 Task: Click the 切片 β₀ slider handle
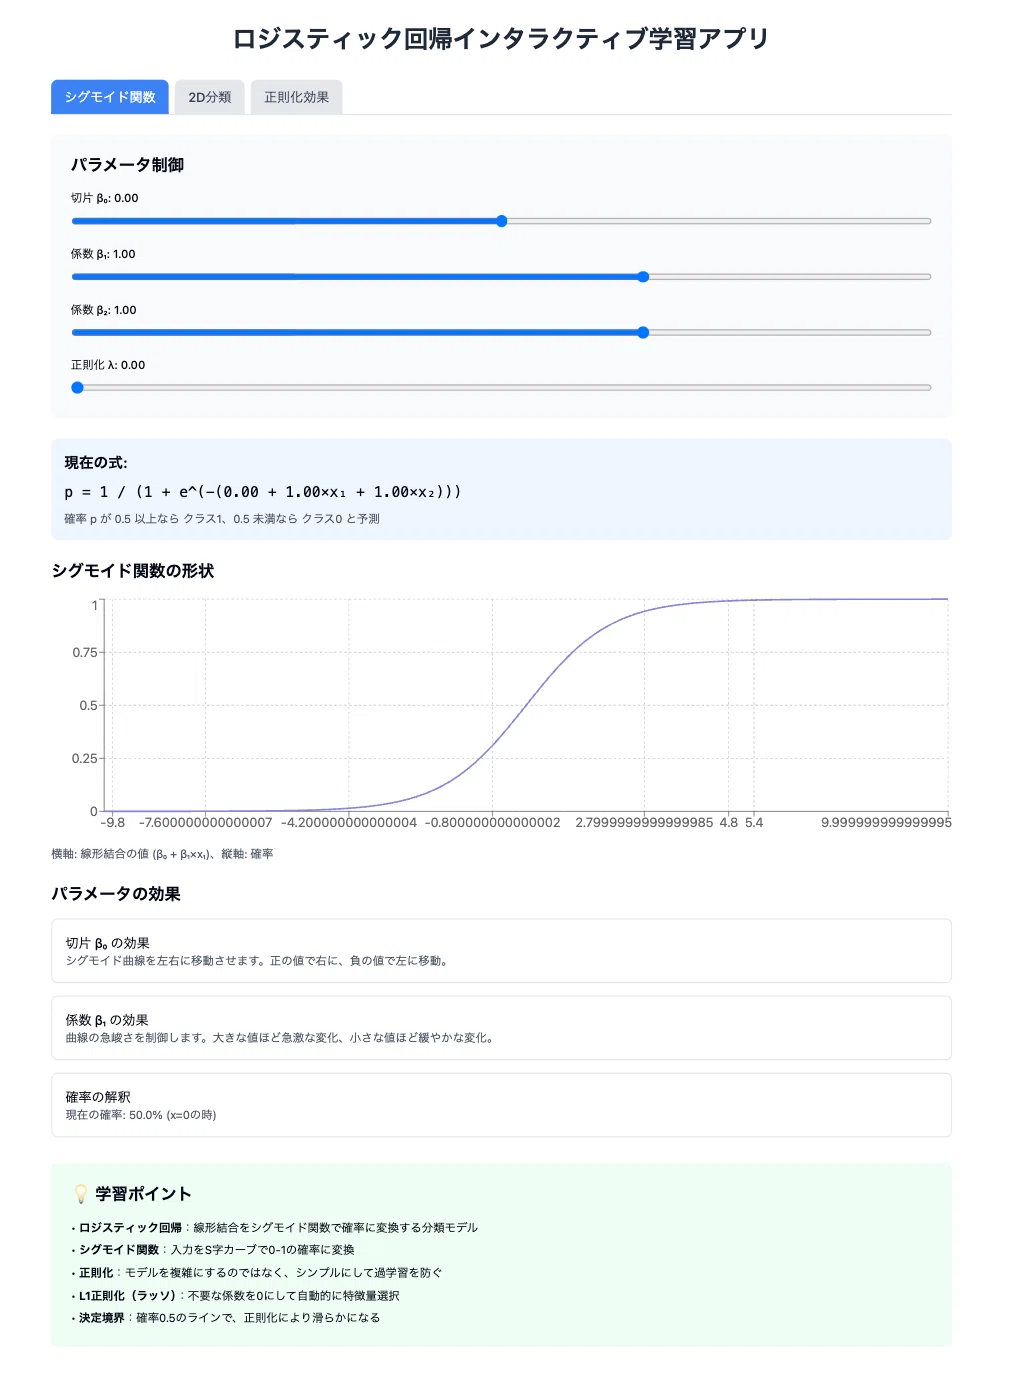click(x=502, y=221)
